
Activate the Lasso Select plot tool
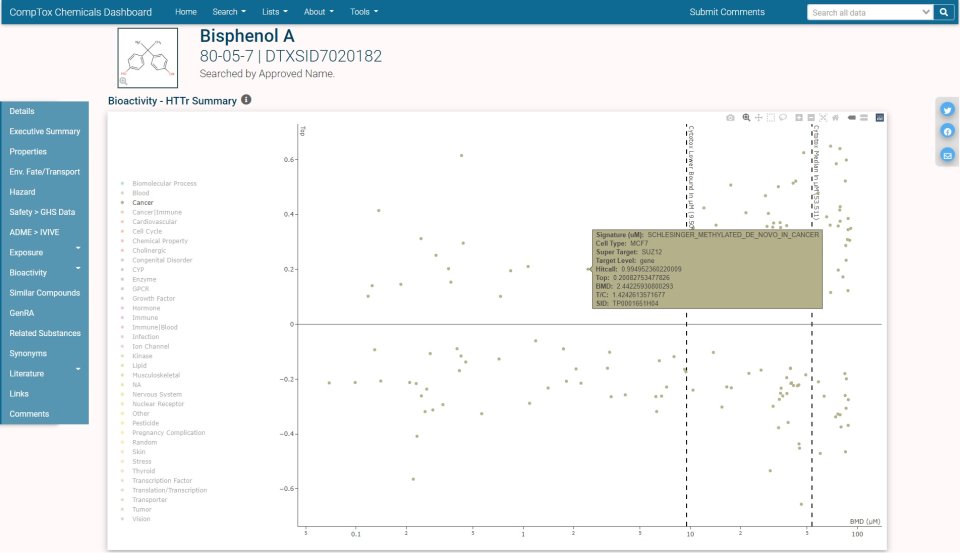click(x=783, y=118)
